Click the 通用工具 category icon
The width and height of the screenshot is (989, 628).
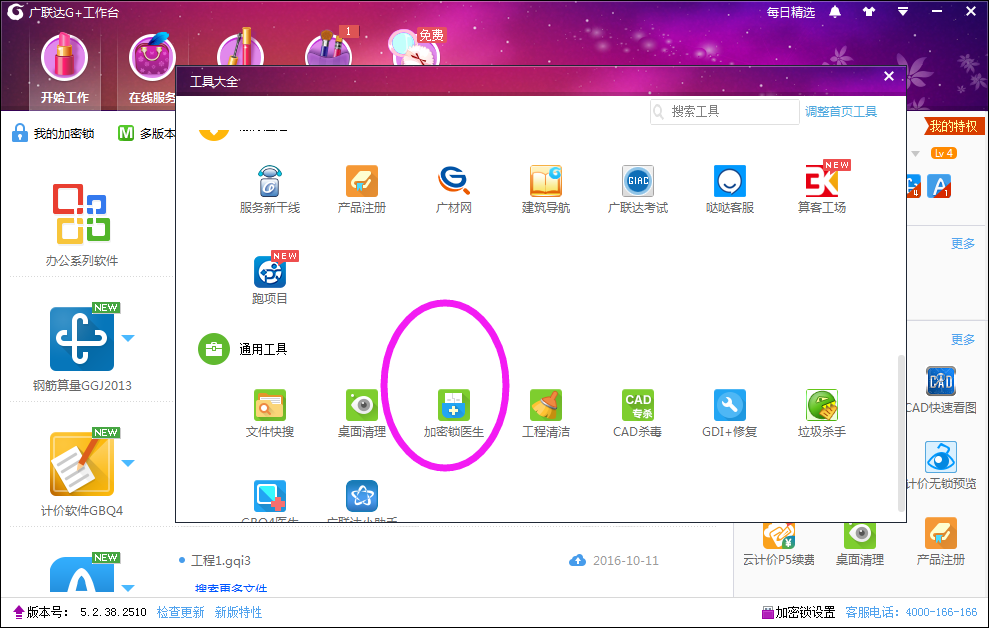click(214, 349)
